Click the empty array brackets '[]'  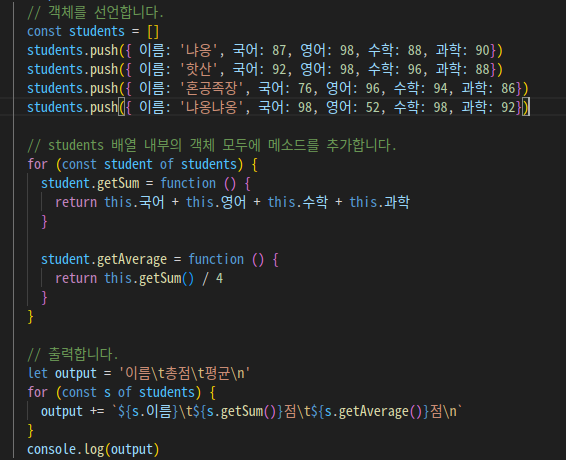tap(153, 31)
